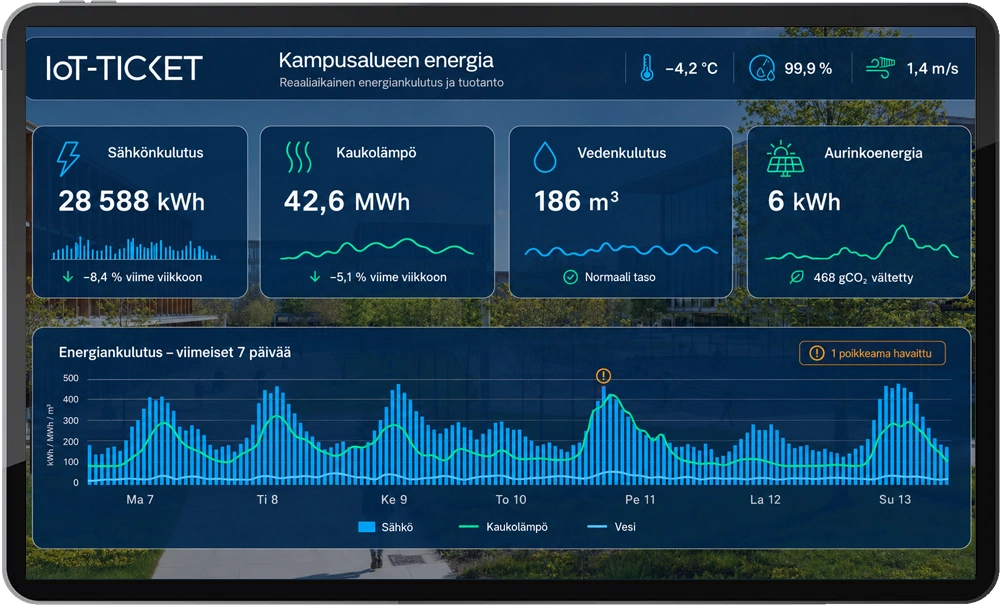
Task: Toggle the Kaukolämpö legend series
Action: tap(503, 527)
